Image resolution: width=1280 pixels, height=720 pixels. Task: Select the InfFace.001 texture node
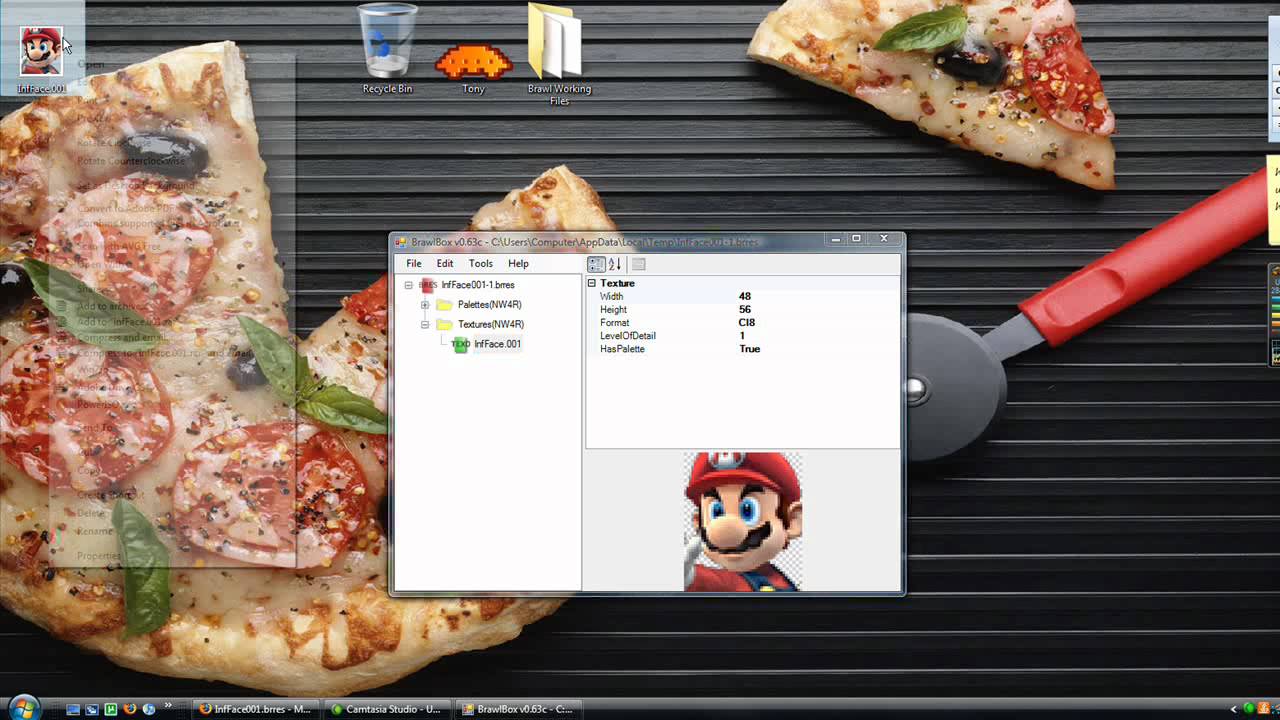pyautogui.click(x=497, y=344)
